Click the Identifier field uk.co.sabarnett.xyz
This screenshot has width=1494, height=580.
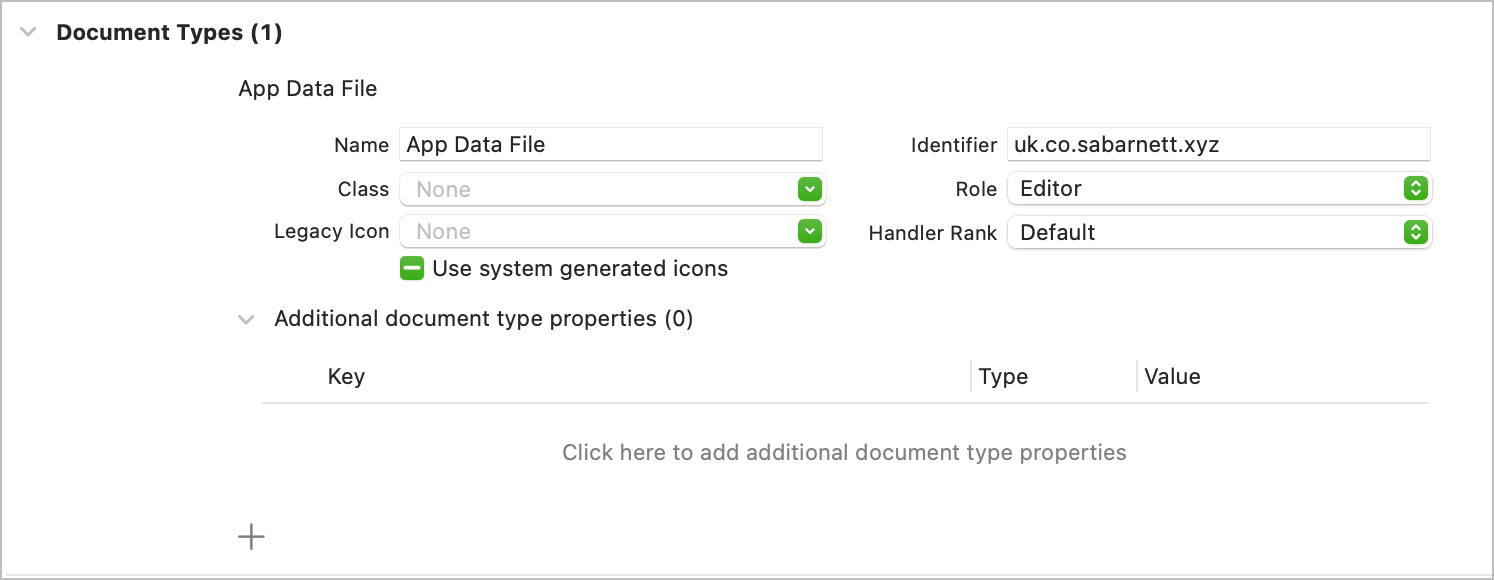(1218, 144)
